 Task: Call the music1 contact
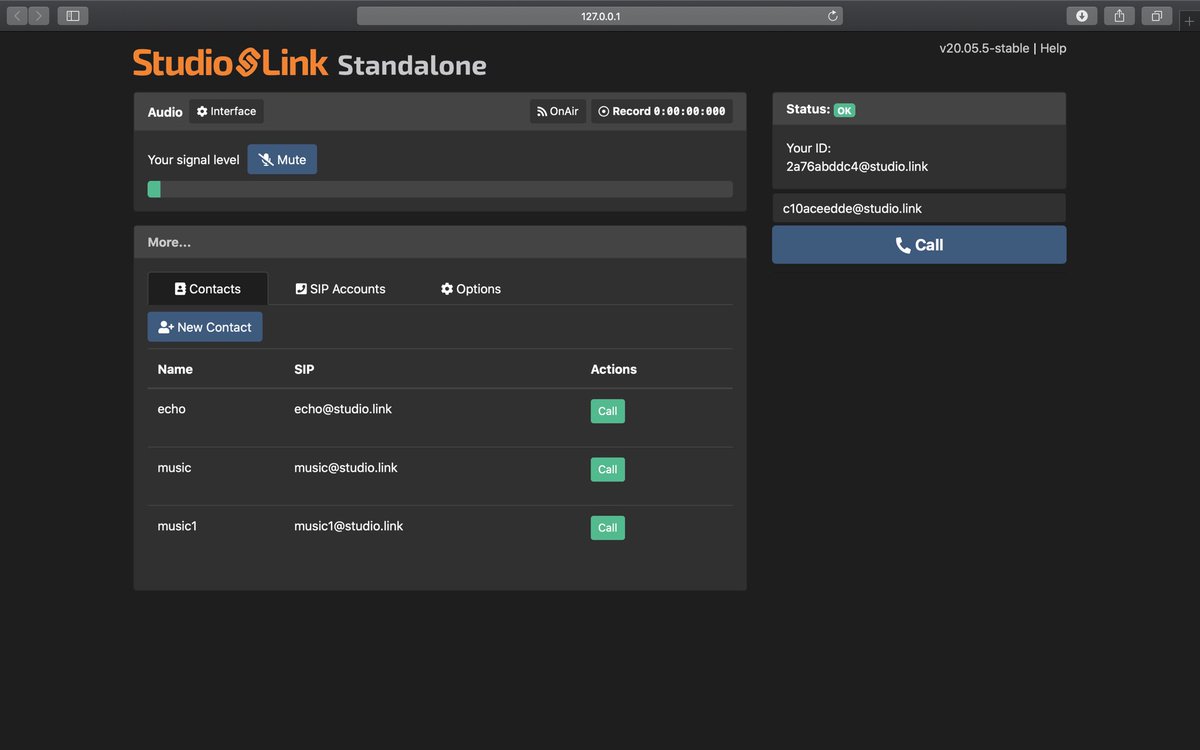608,528
